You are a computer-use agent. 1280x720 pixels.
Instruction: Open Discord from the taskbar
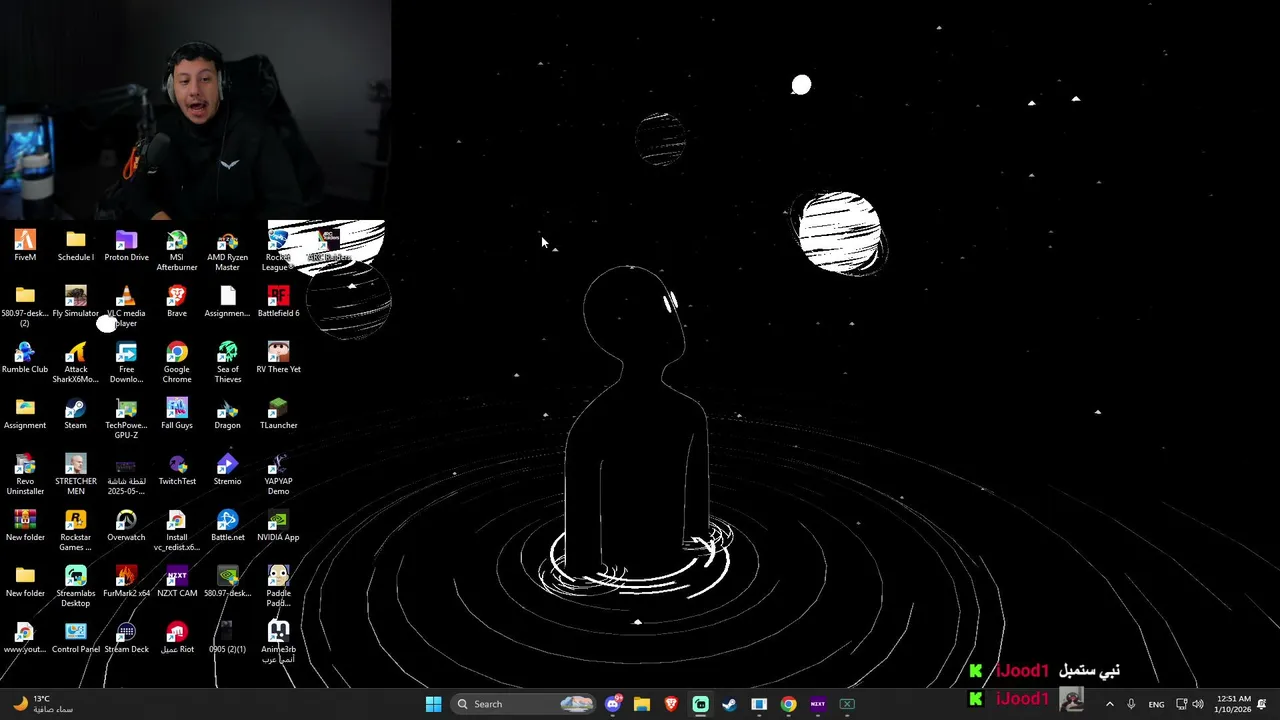pos(613,704)
